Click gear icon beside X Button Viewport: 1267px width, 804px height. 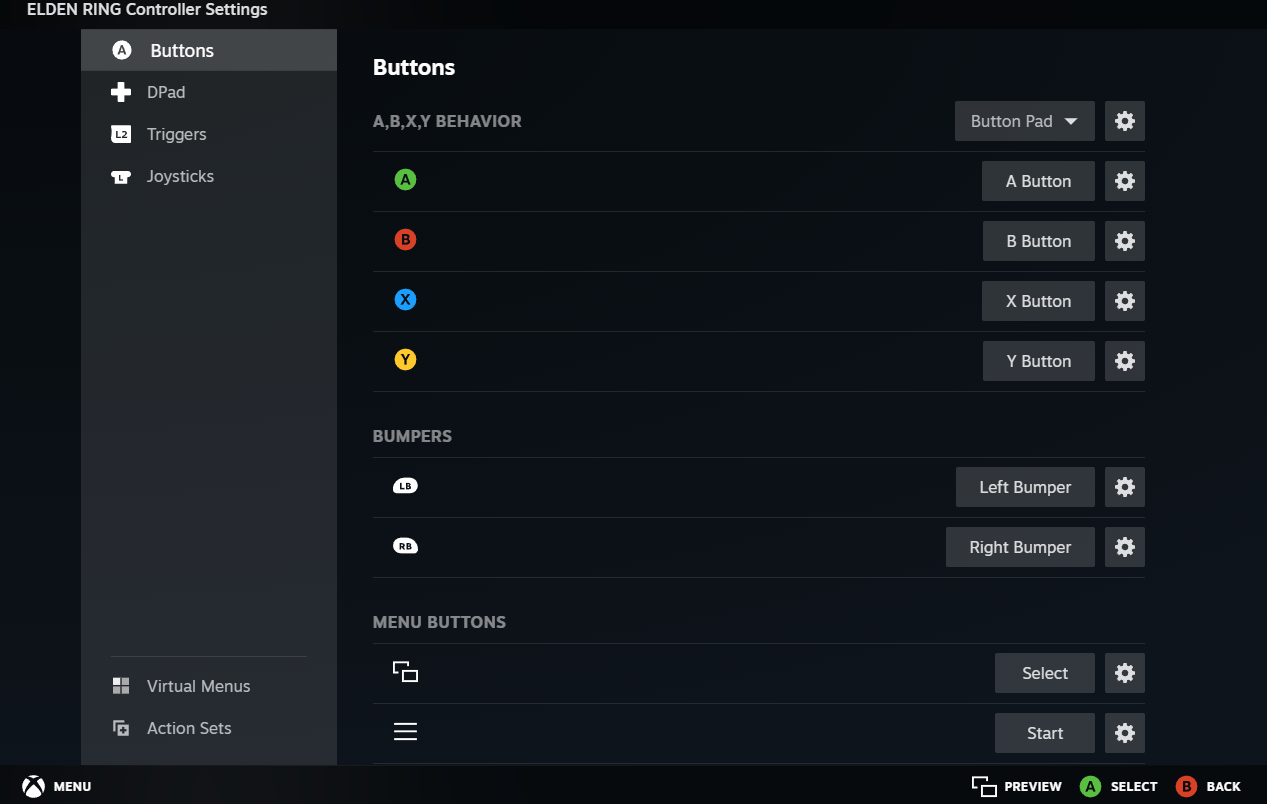[x=1125, y=301]
